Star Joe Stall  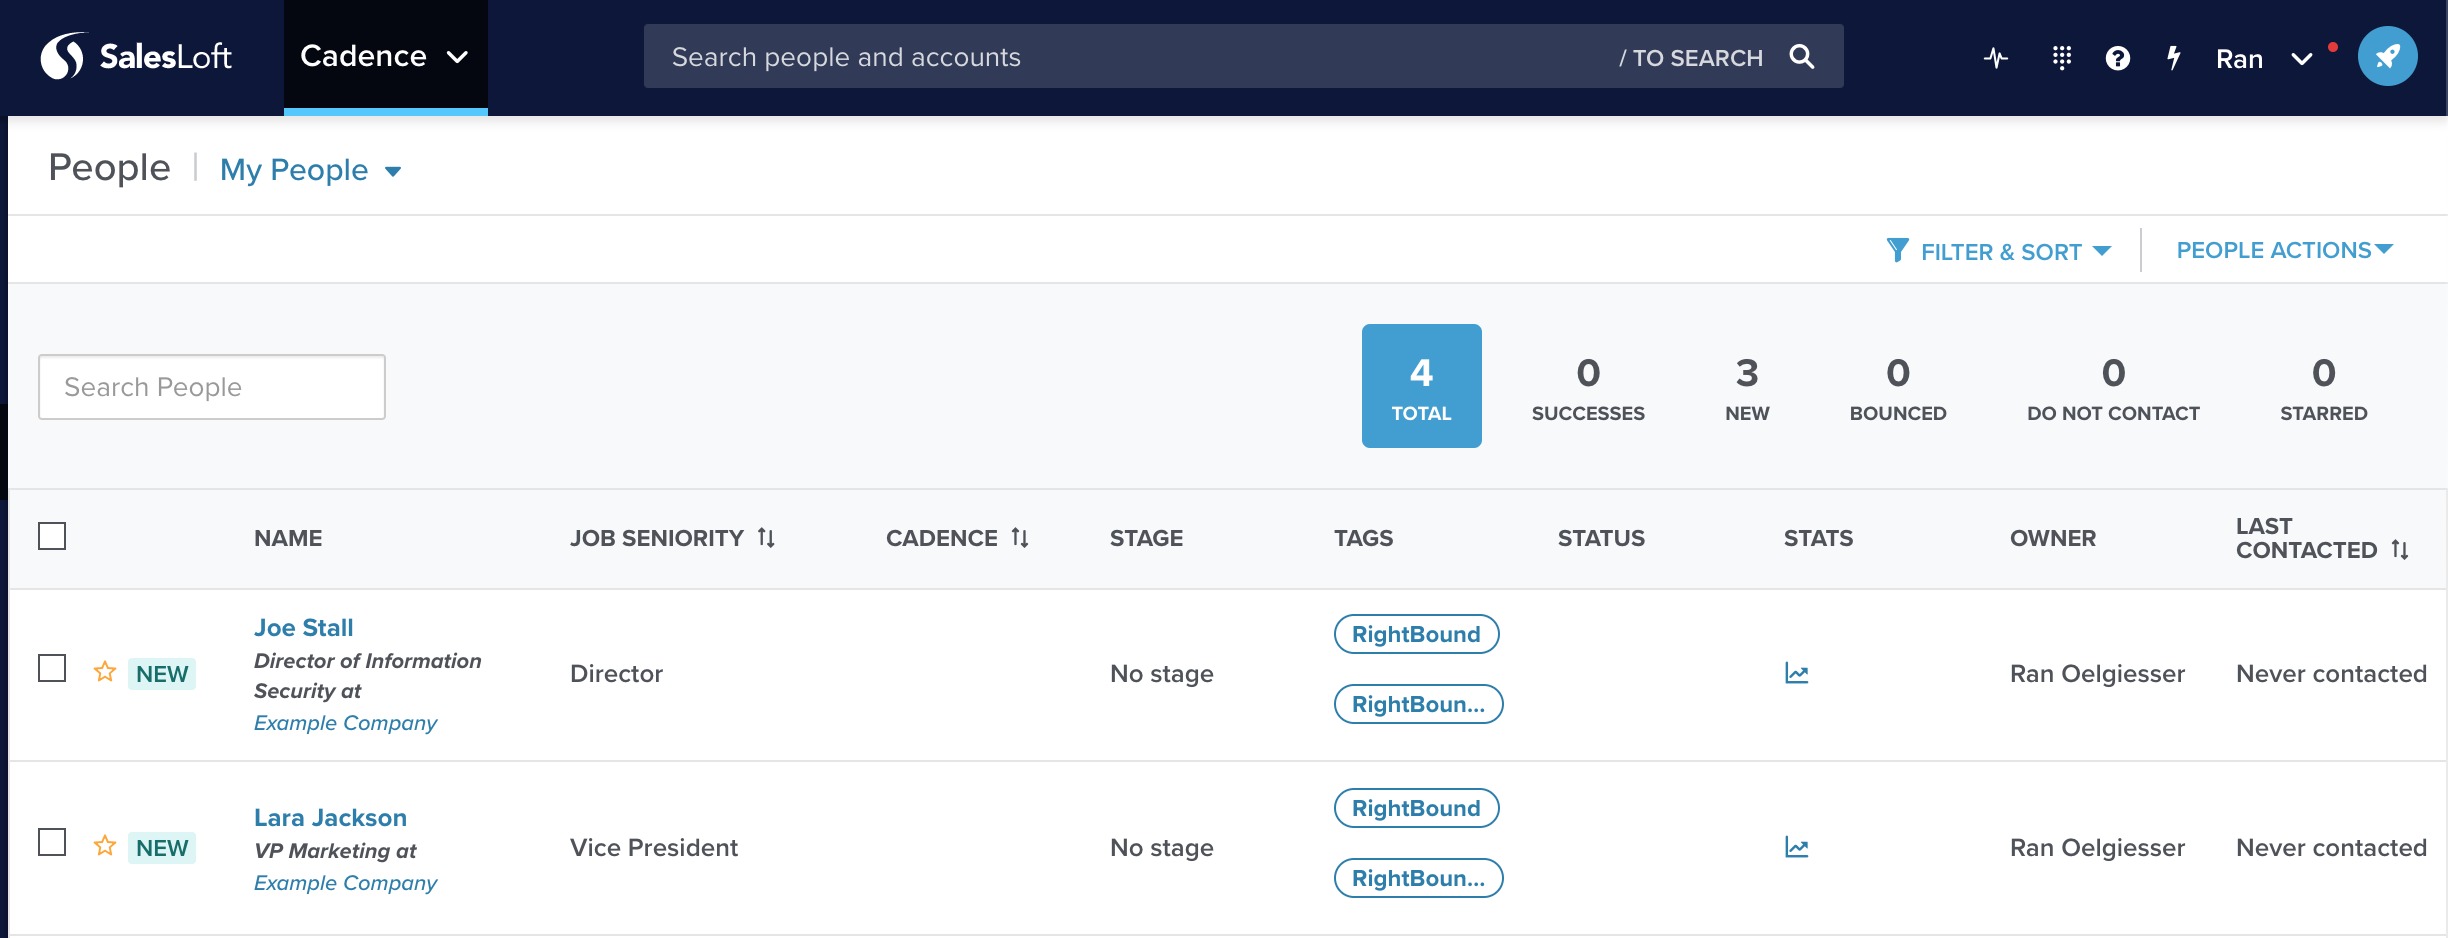(105, 671)
